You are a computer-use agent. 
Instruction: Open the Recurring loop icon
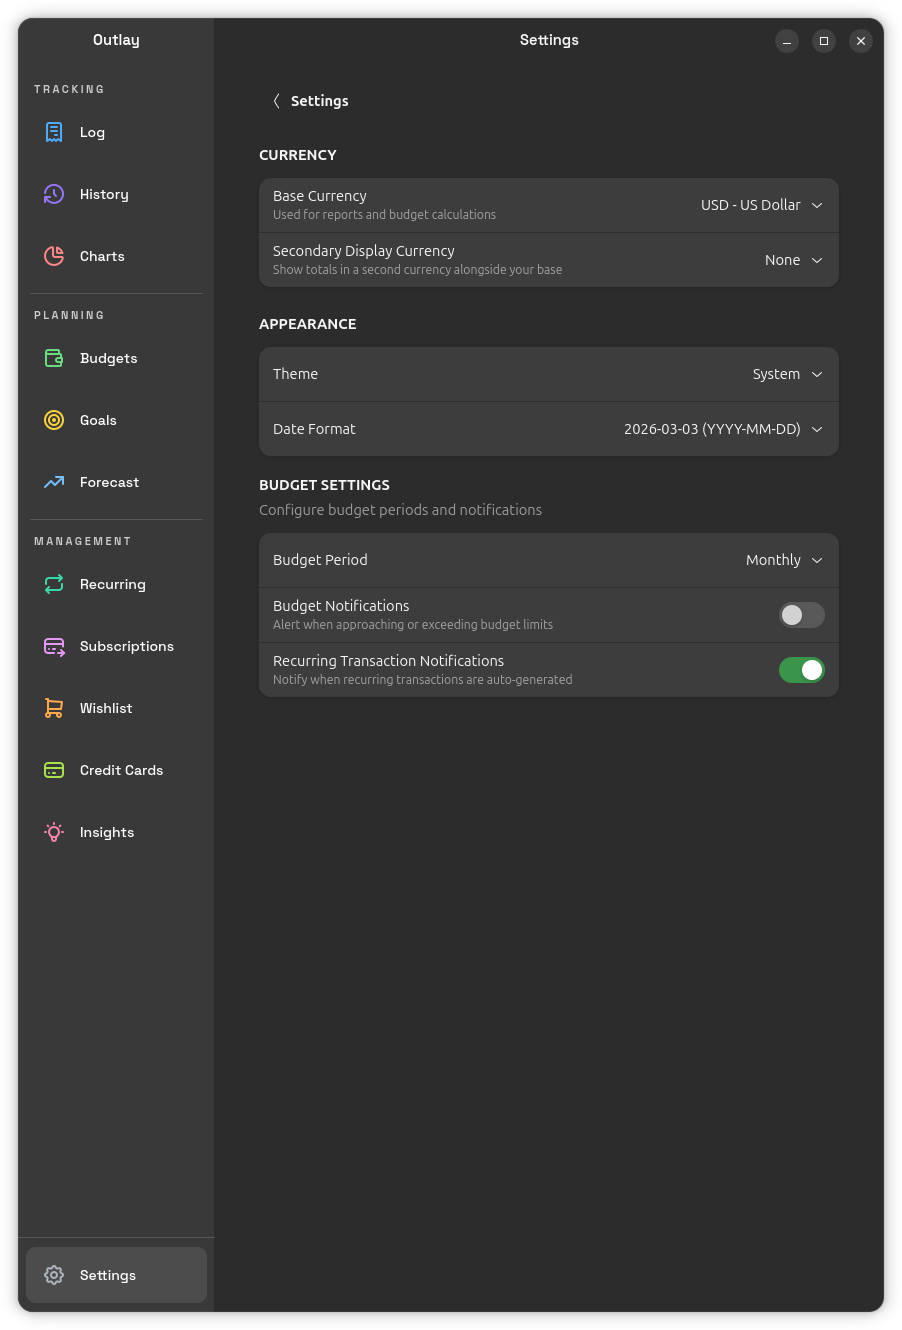point(54,584)
